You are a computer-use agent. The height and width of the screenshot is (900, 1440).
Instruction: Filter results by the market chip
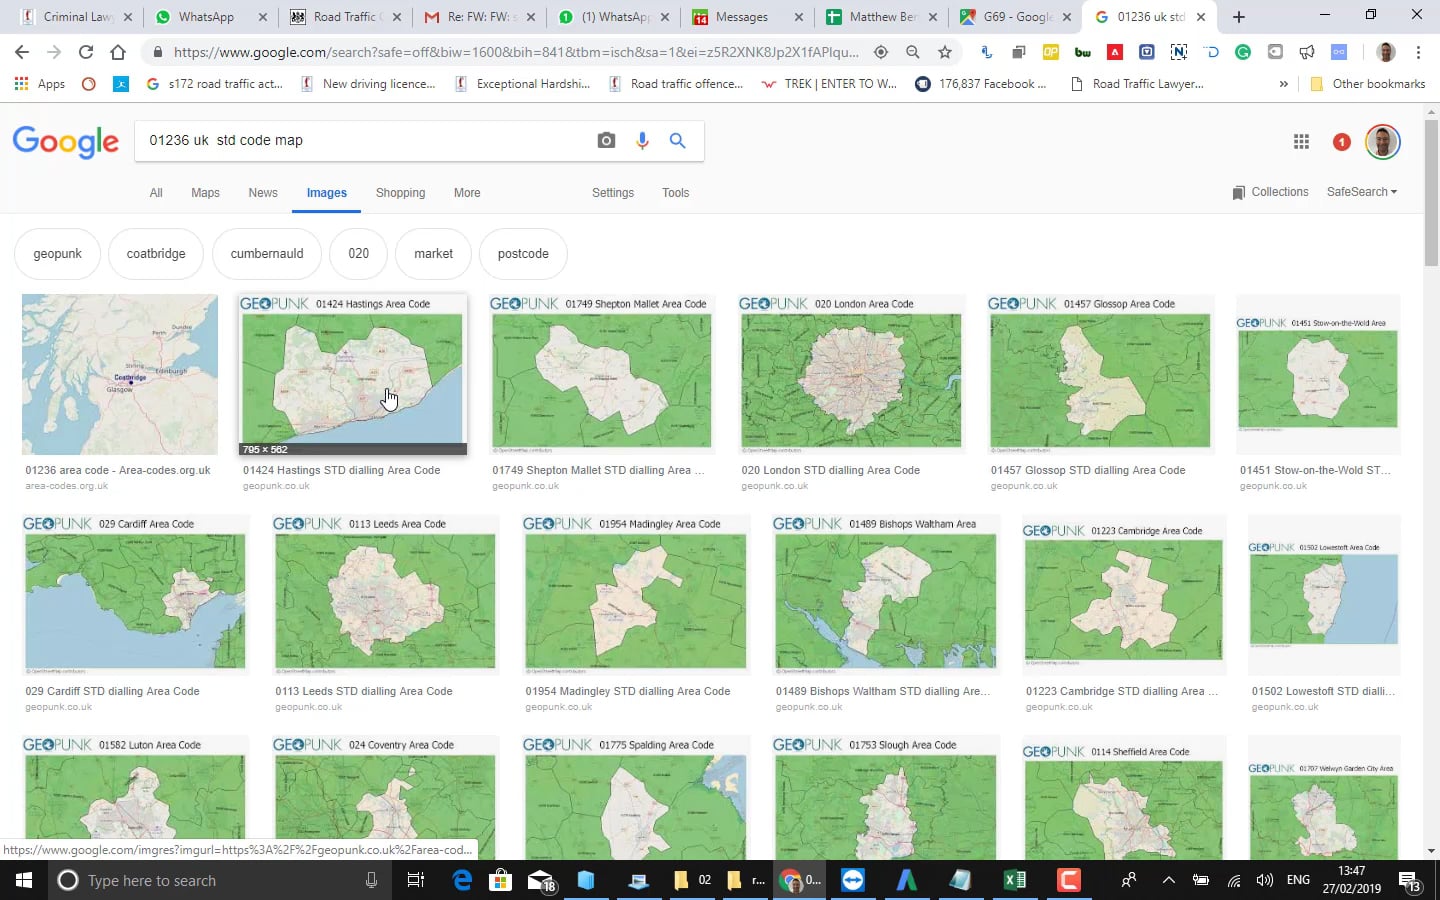point(433,254)
